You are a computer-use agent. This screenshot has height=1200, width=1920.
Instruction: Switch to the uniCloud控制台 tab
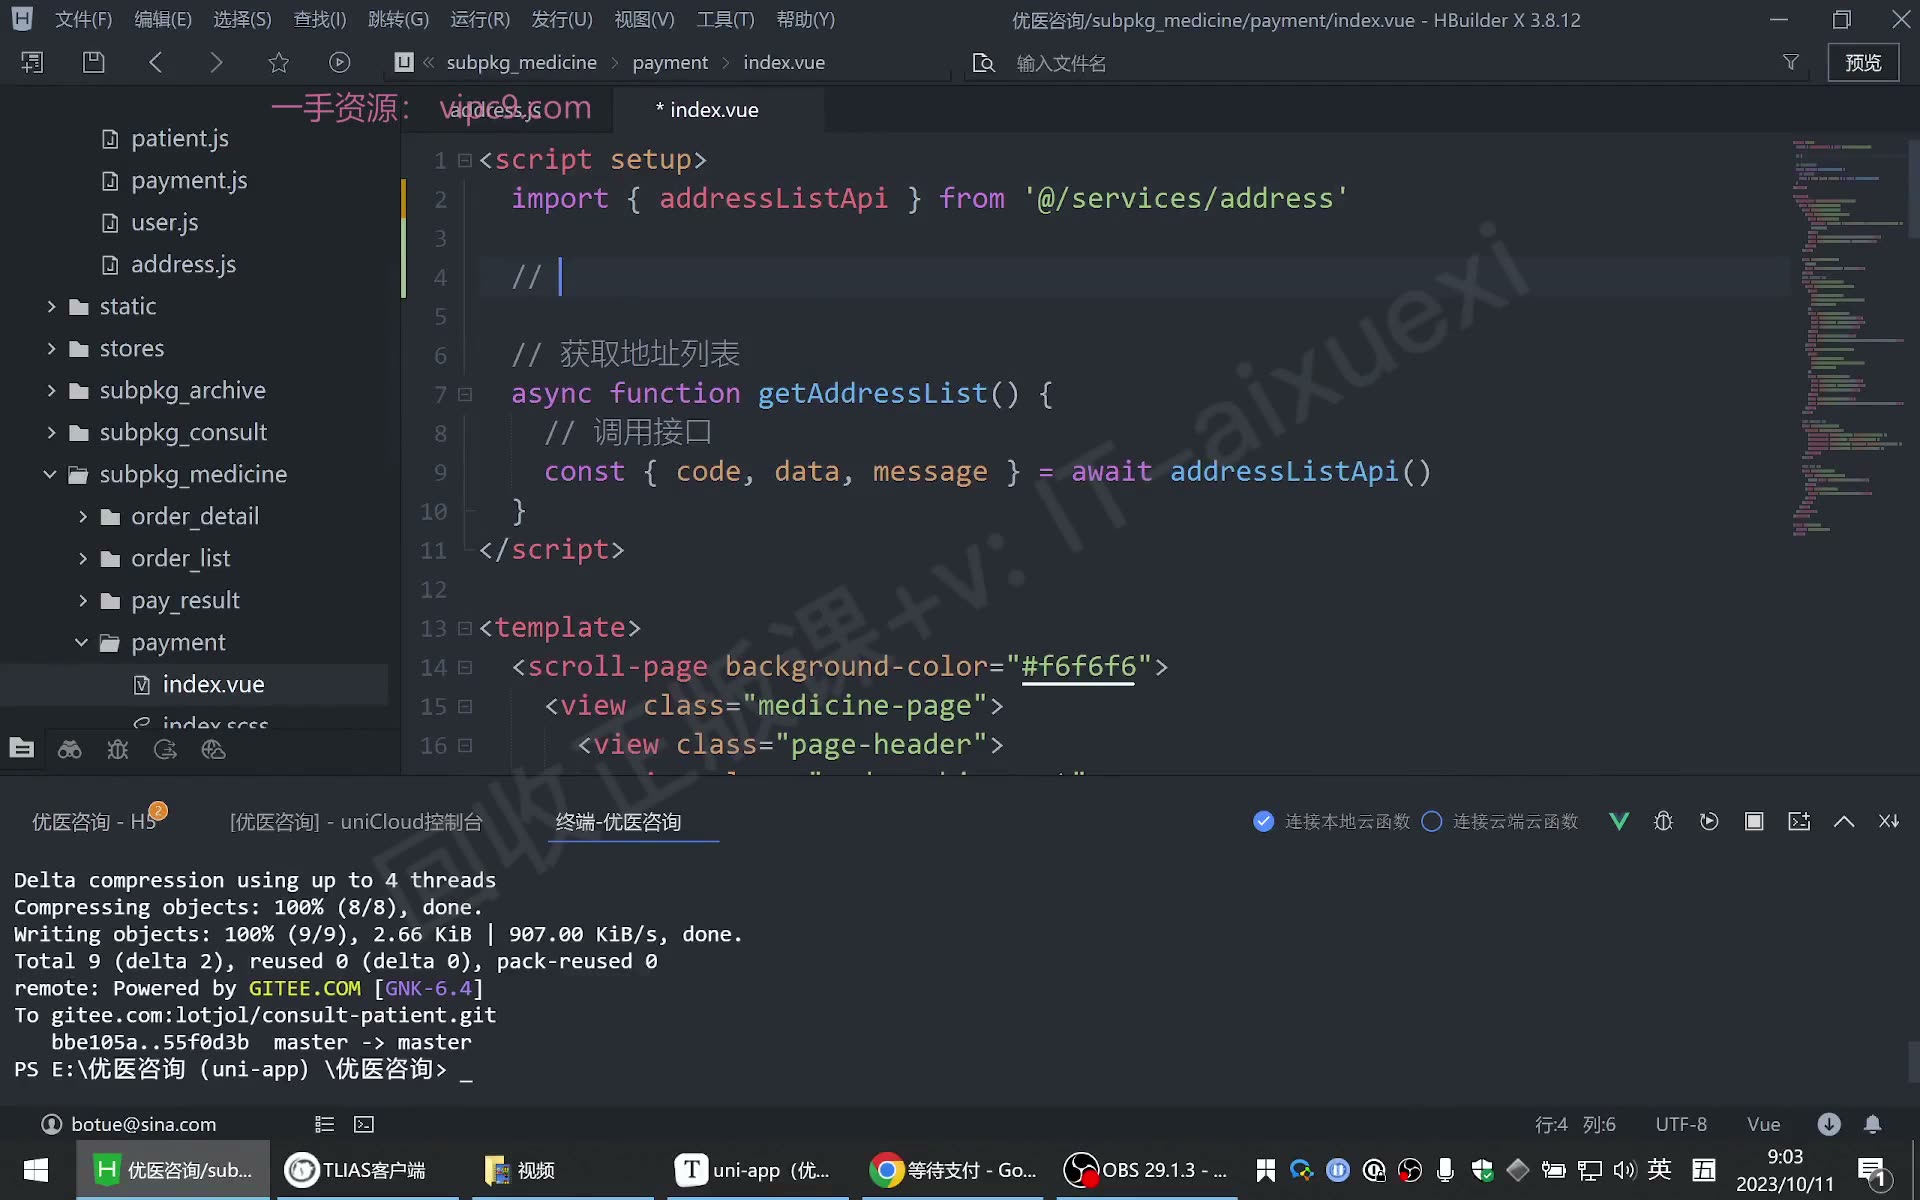point(356,821)
